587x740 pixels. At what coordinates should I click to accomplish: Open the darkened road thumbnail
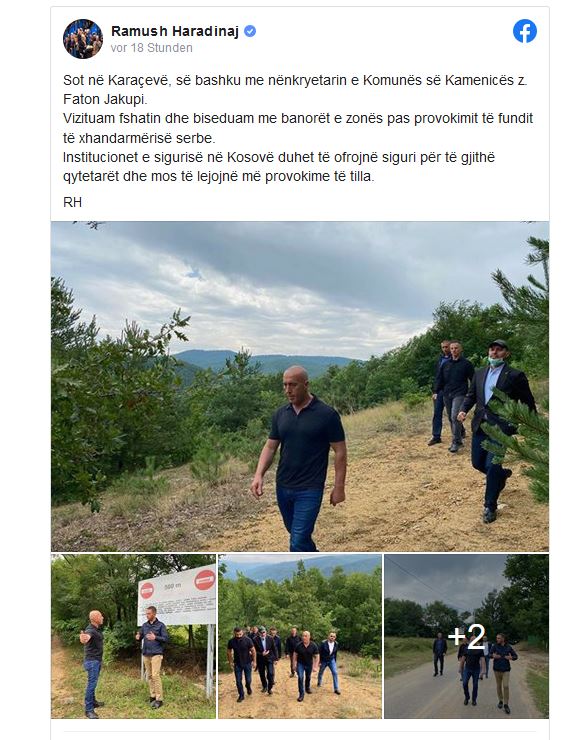pos(466,636)
